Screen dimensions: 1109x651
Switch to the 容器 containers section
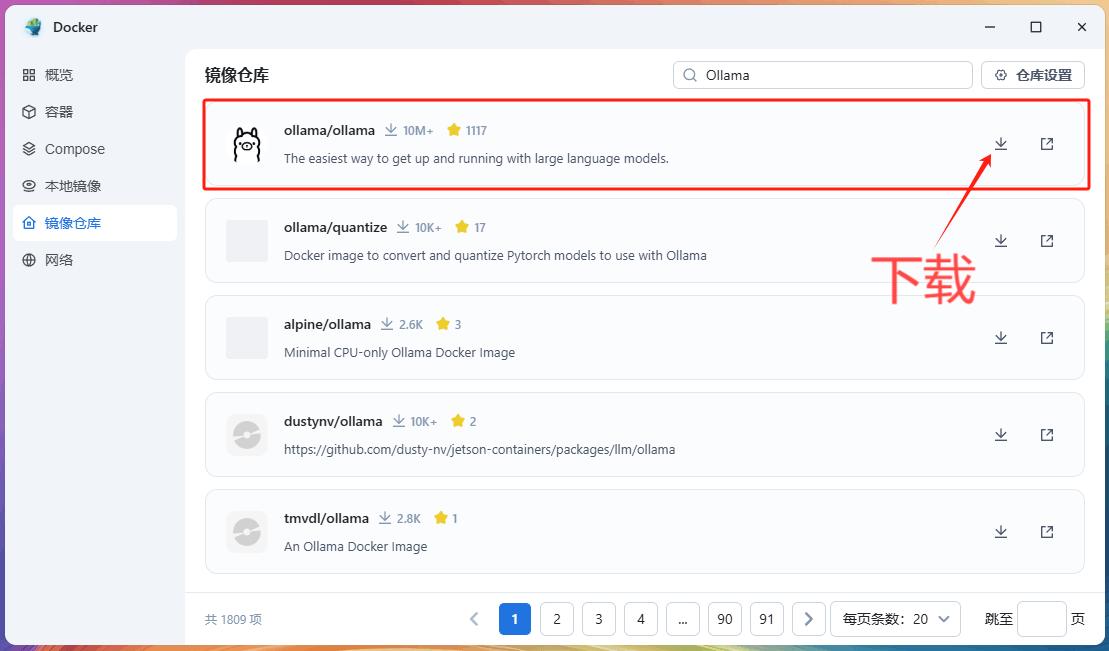point(59,112)
